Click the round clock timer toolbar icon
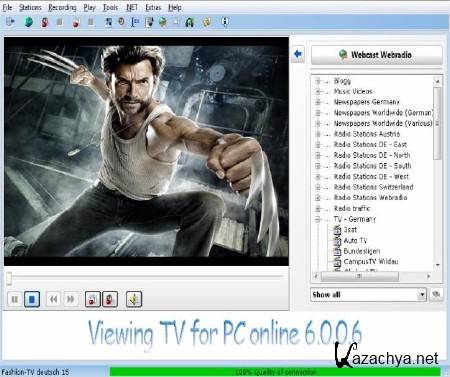 121,22
